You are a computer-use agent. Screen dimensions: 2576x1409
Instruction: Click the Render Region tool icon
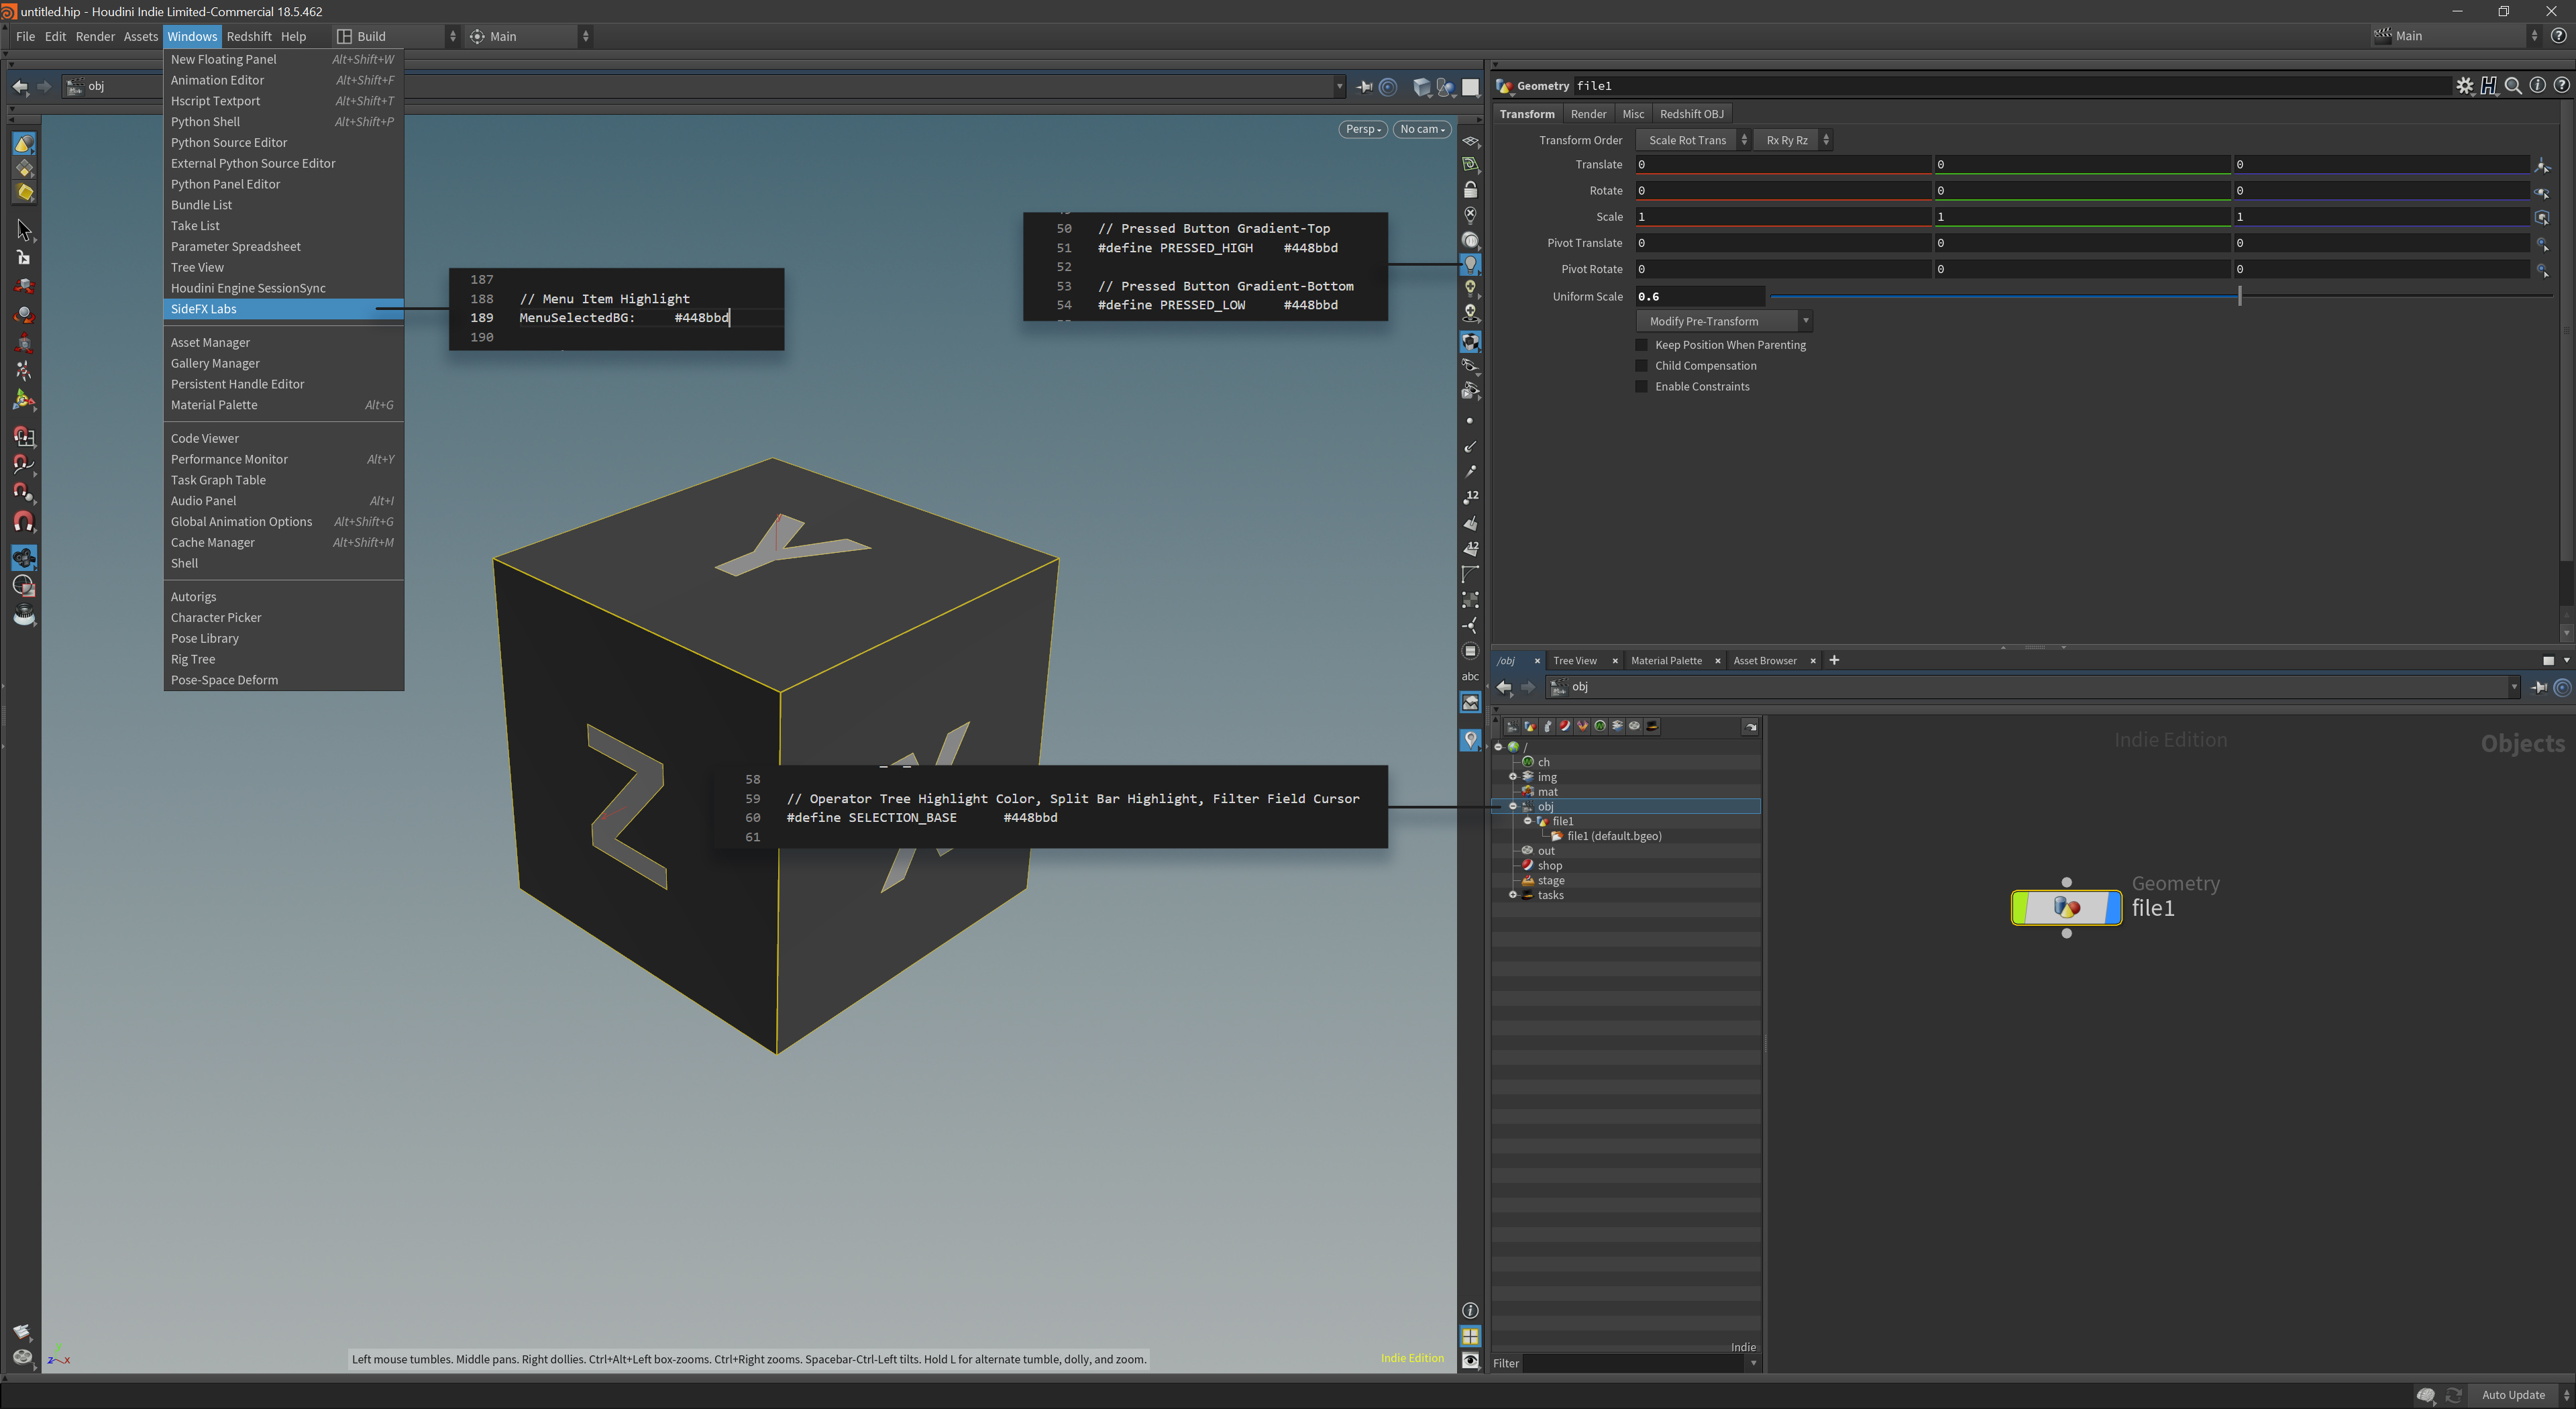pyautogui.click(x=24, y=586)
